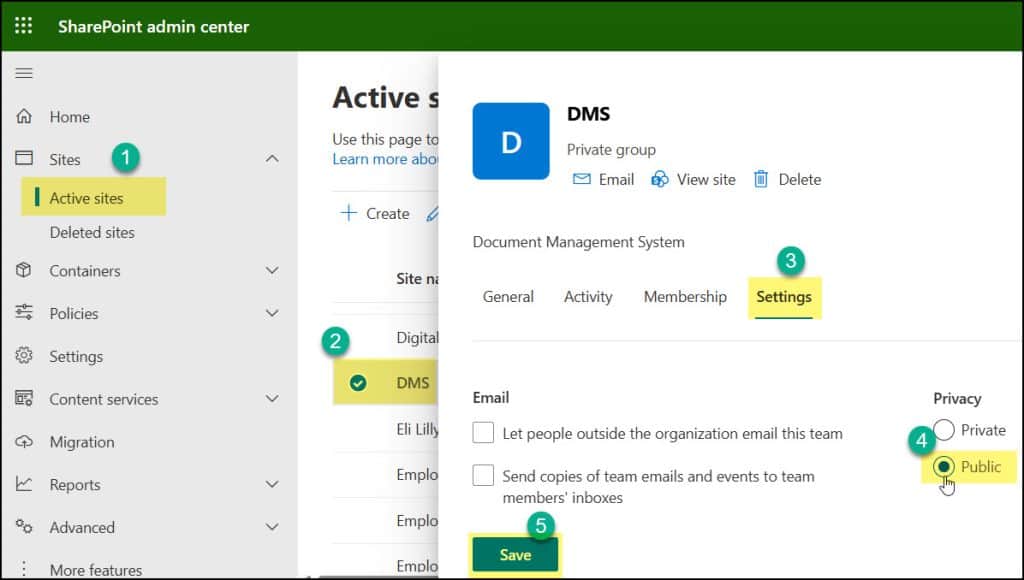Click the Create button label
This screenshot has width=1024, height=580.
388,214
